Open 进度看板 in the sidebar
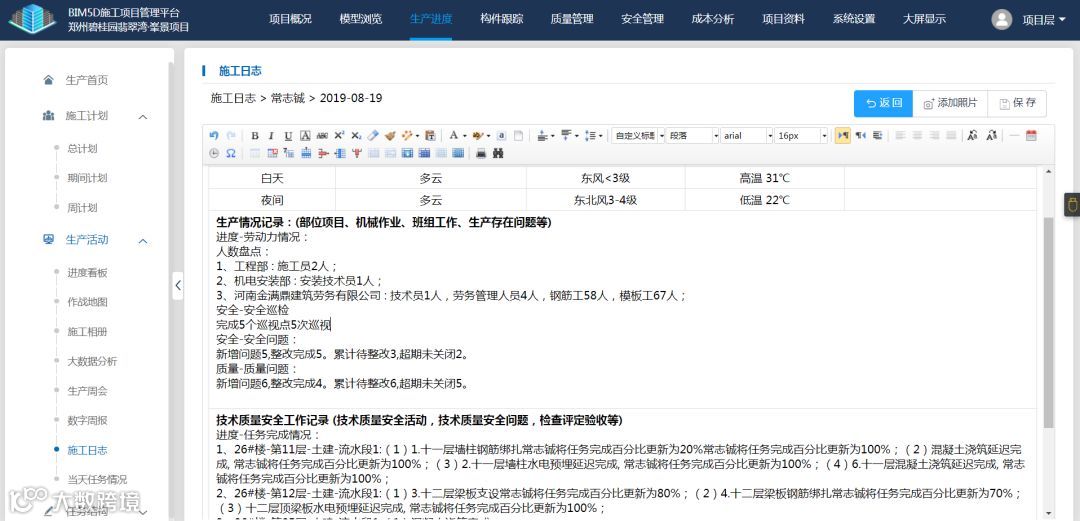The image size is (1080, 521). (87, 272)
